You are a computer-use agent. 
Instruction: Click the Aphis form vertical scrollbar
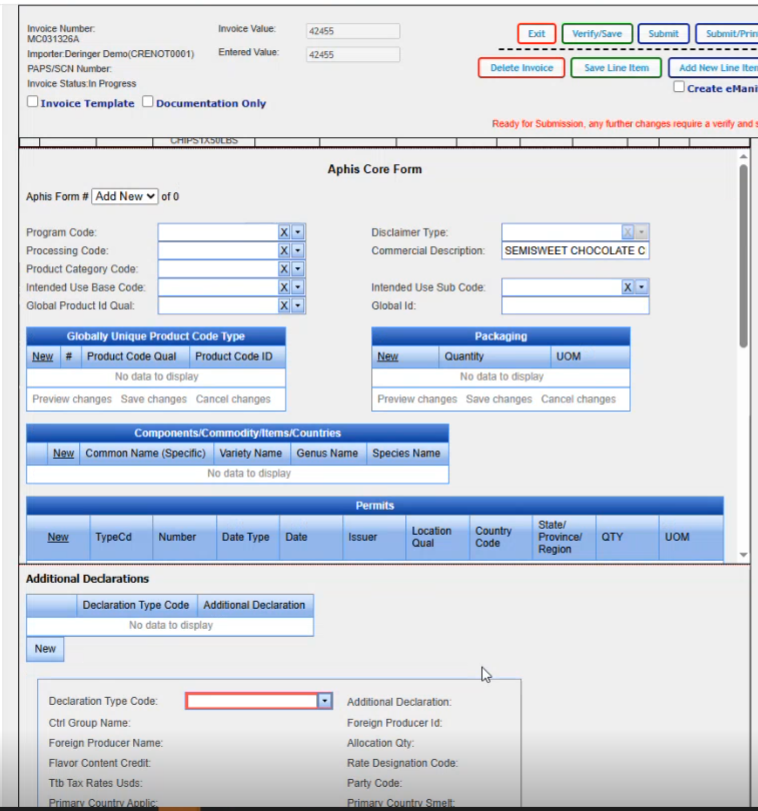(743, 260)
